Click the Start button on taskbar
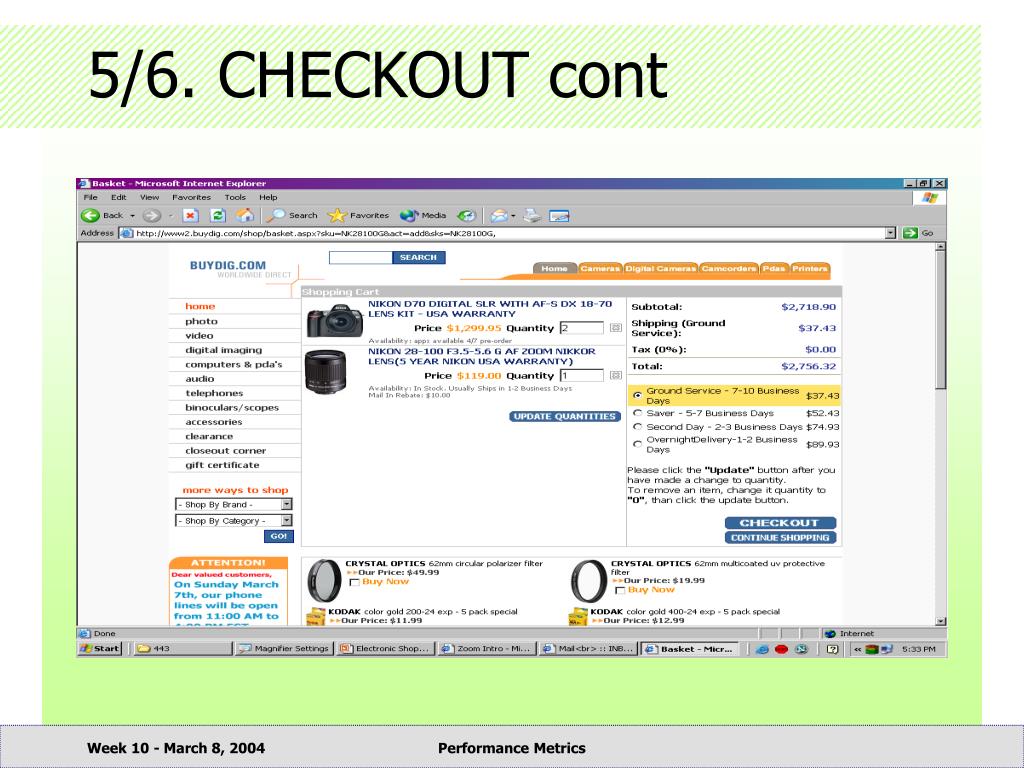The width and height of the screenshot is (1024, 768). 99,648
